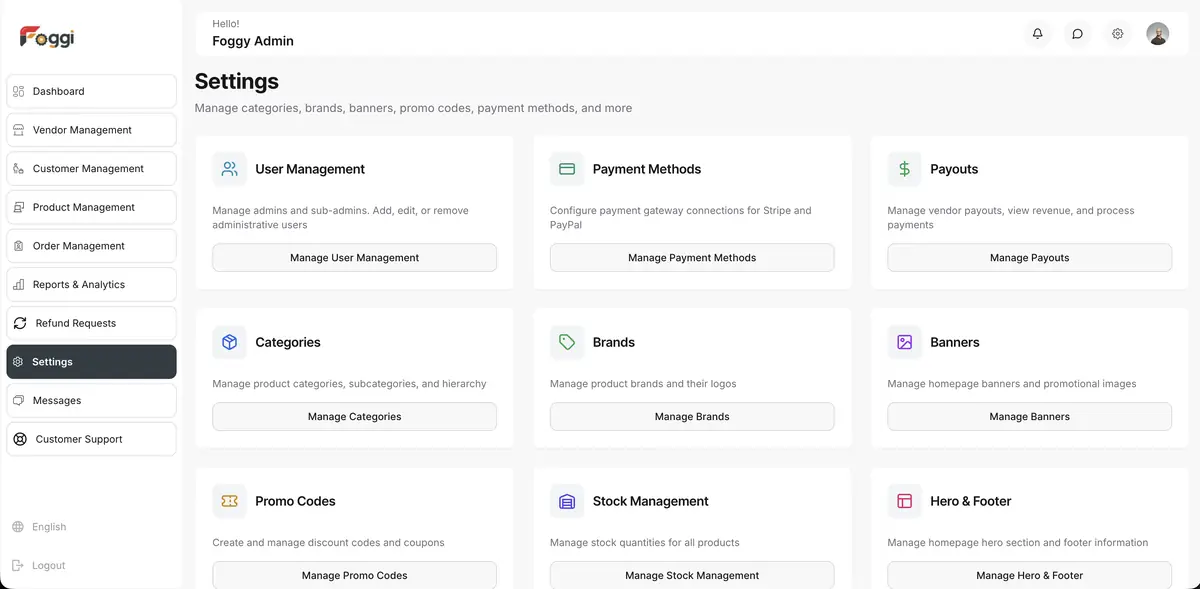Click the Manage Brands button
The image size is (1200, 589).
692,416
